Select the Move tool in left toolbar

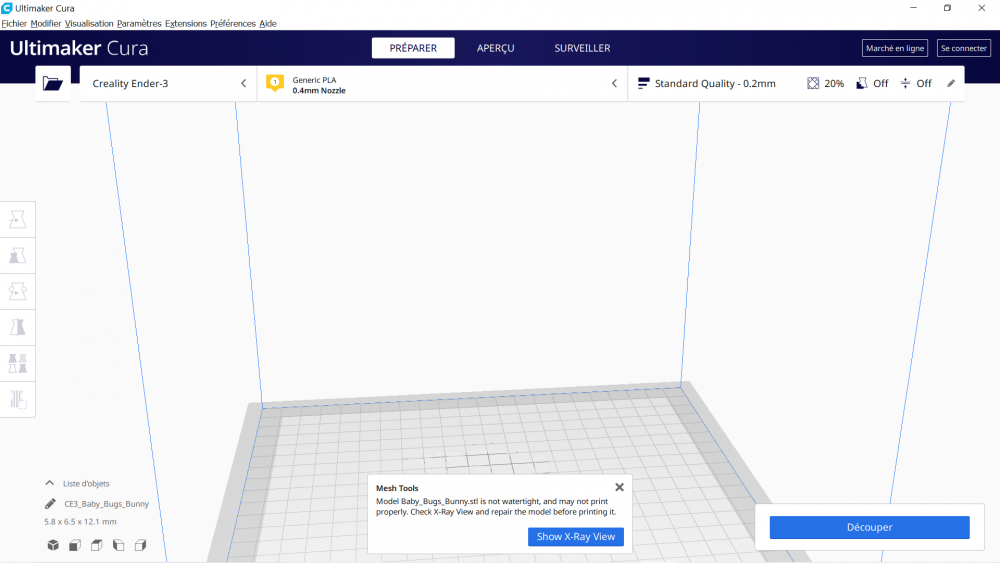(18, 219)
